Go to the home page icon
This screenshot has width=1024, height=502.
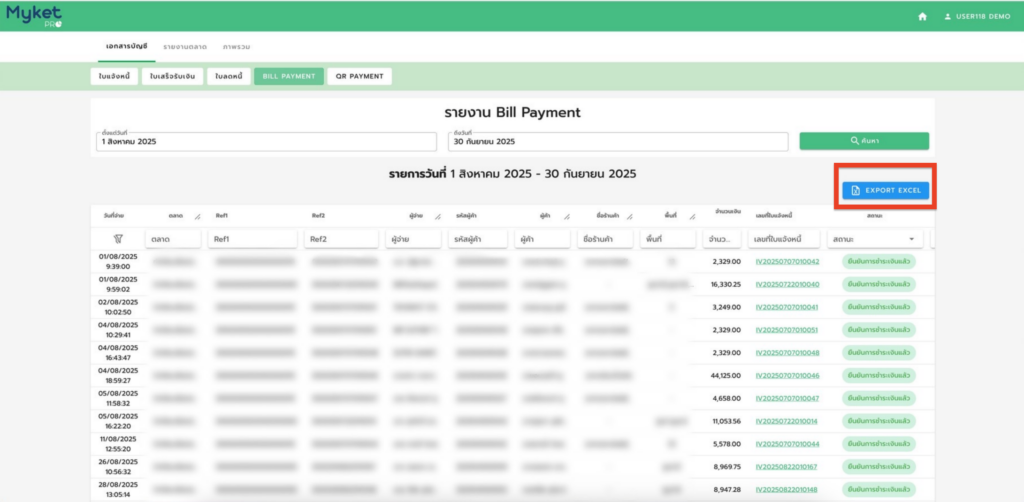click(922, 17)
